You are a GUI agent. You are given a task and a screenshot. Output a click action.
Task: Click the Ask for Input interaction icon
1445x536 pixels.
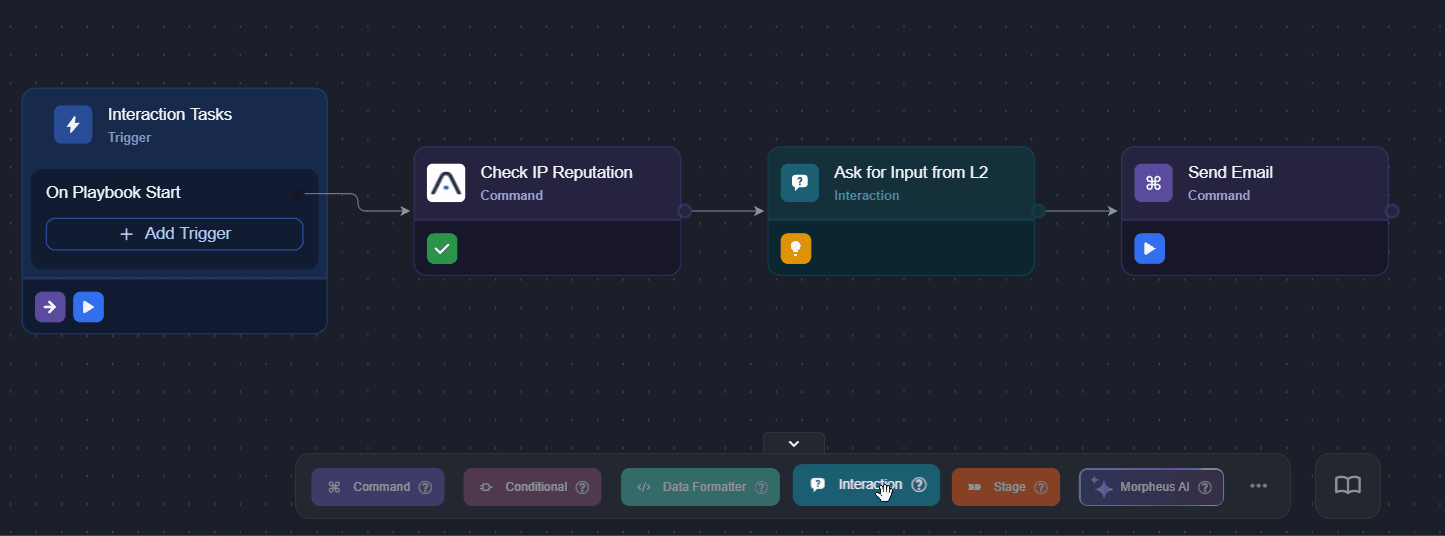click(x=800, y=183)
